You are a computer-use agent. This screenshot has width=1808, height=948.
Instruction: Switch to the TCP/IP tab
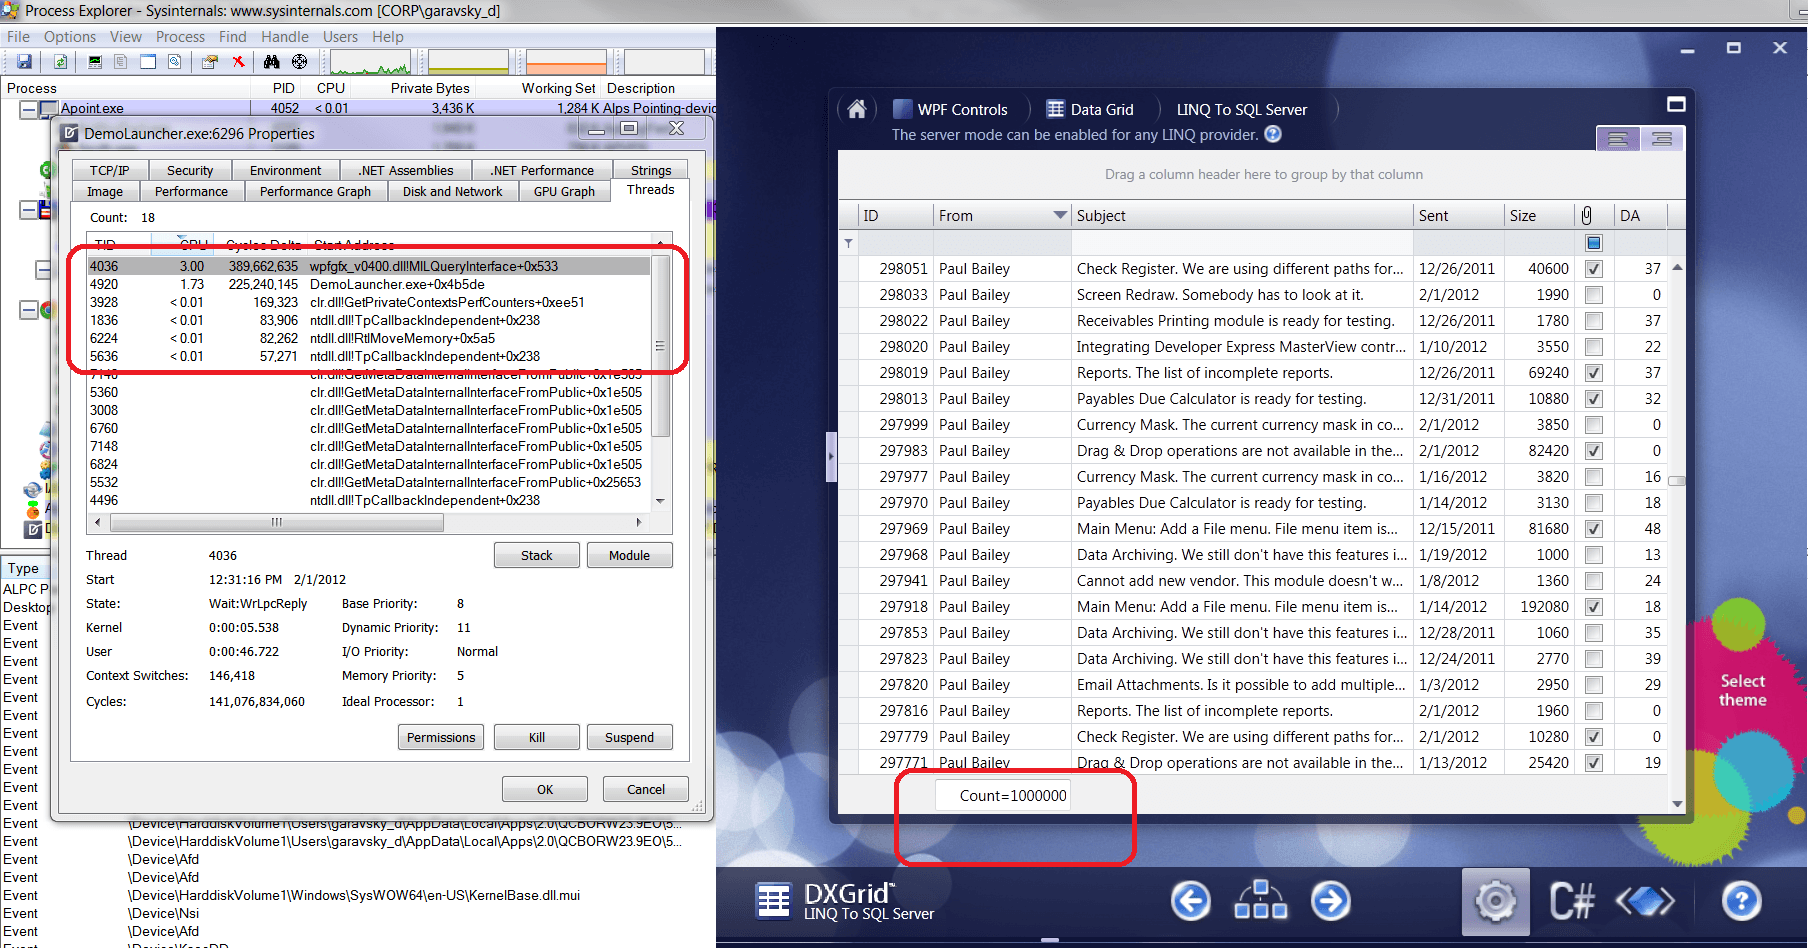(x=109, y=171)
